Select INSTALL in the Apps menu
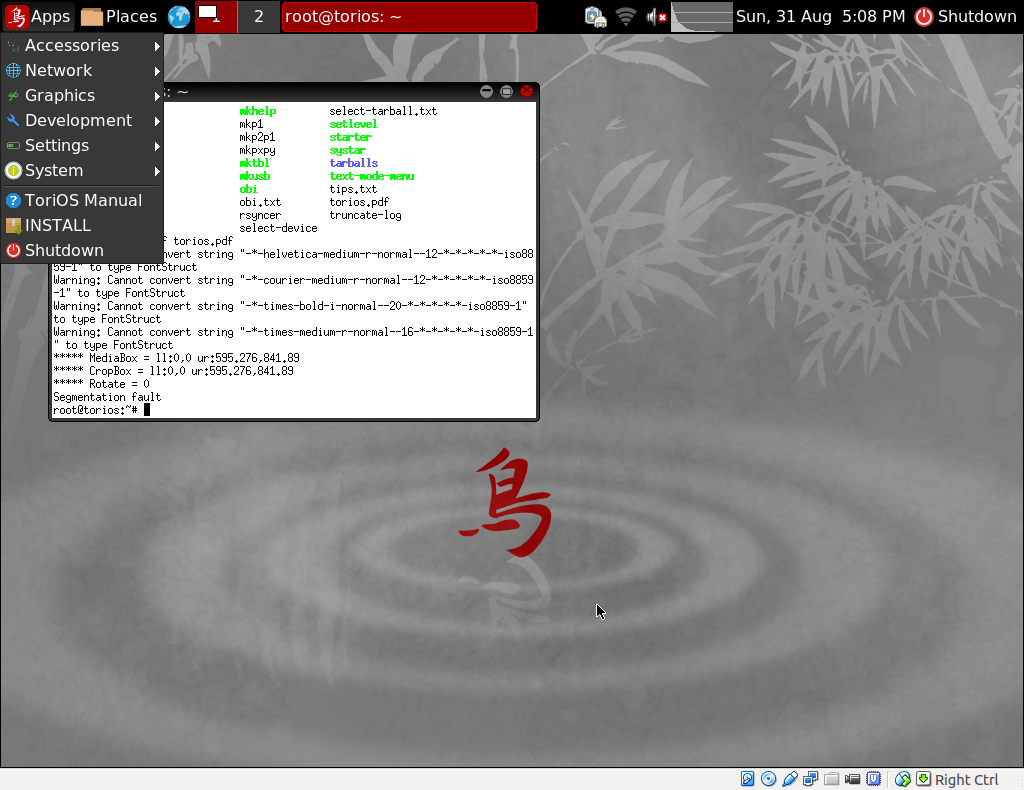1024x790 pixels. pyautogui.click(x=58, y=225)
